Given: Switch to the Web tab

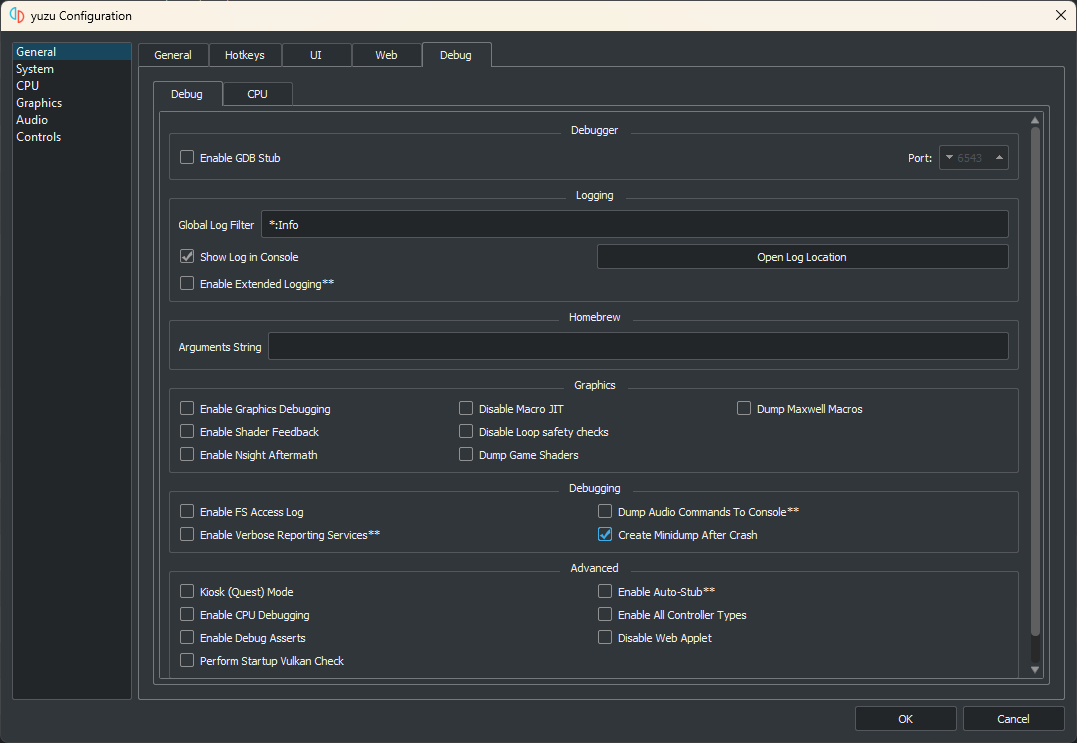Looking at the screenshot, I should (x=386, y=55).
